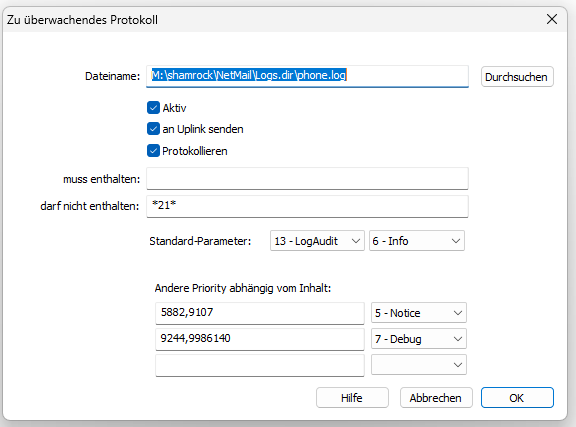Click the Standard-Parameter label
This screenshot has height=427, width=576.
point(200,241)
